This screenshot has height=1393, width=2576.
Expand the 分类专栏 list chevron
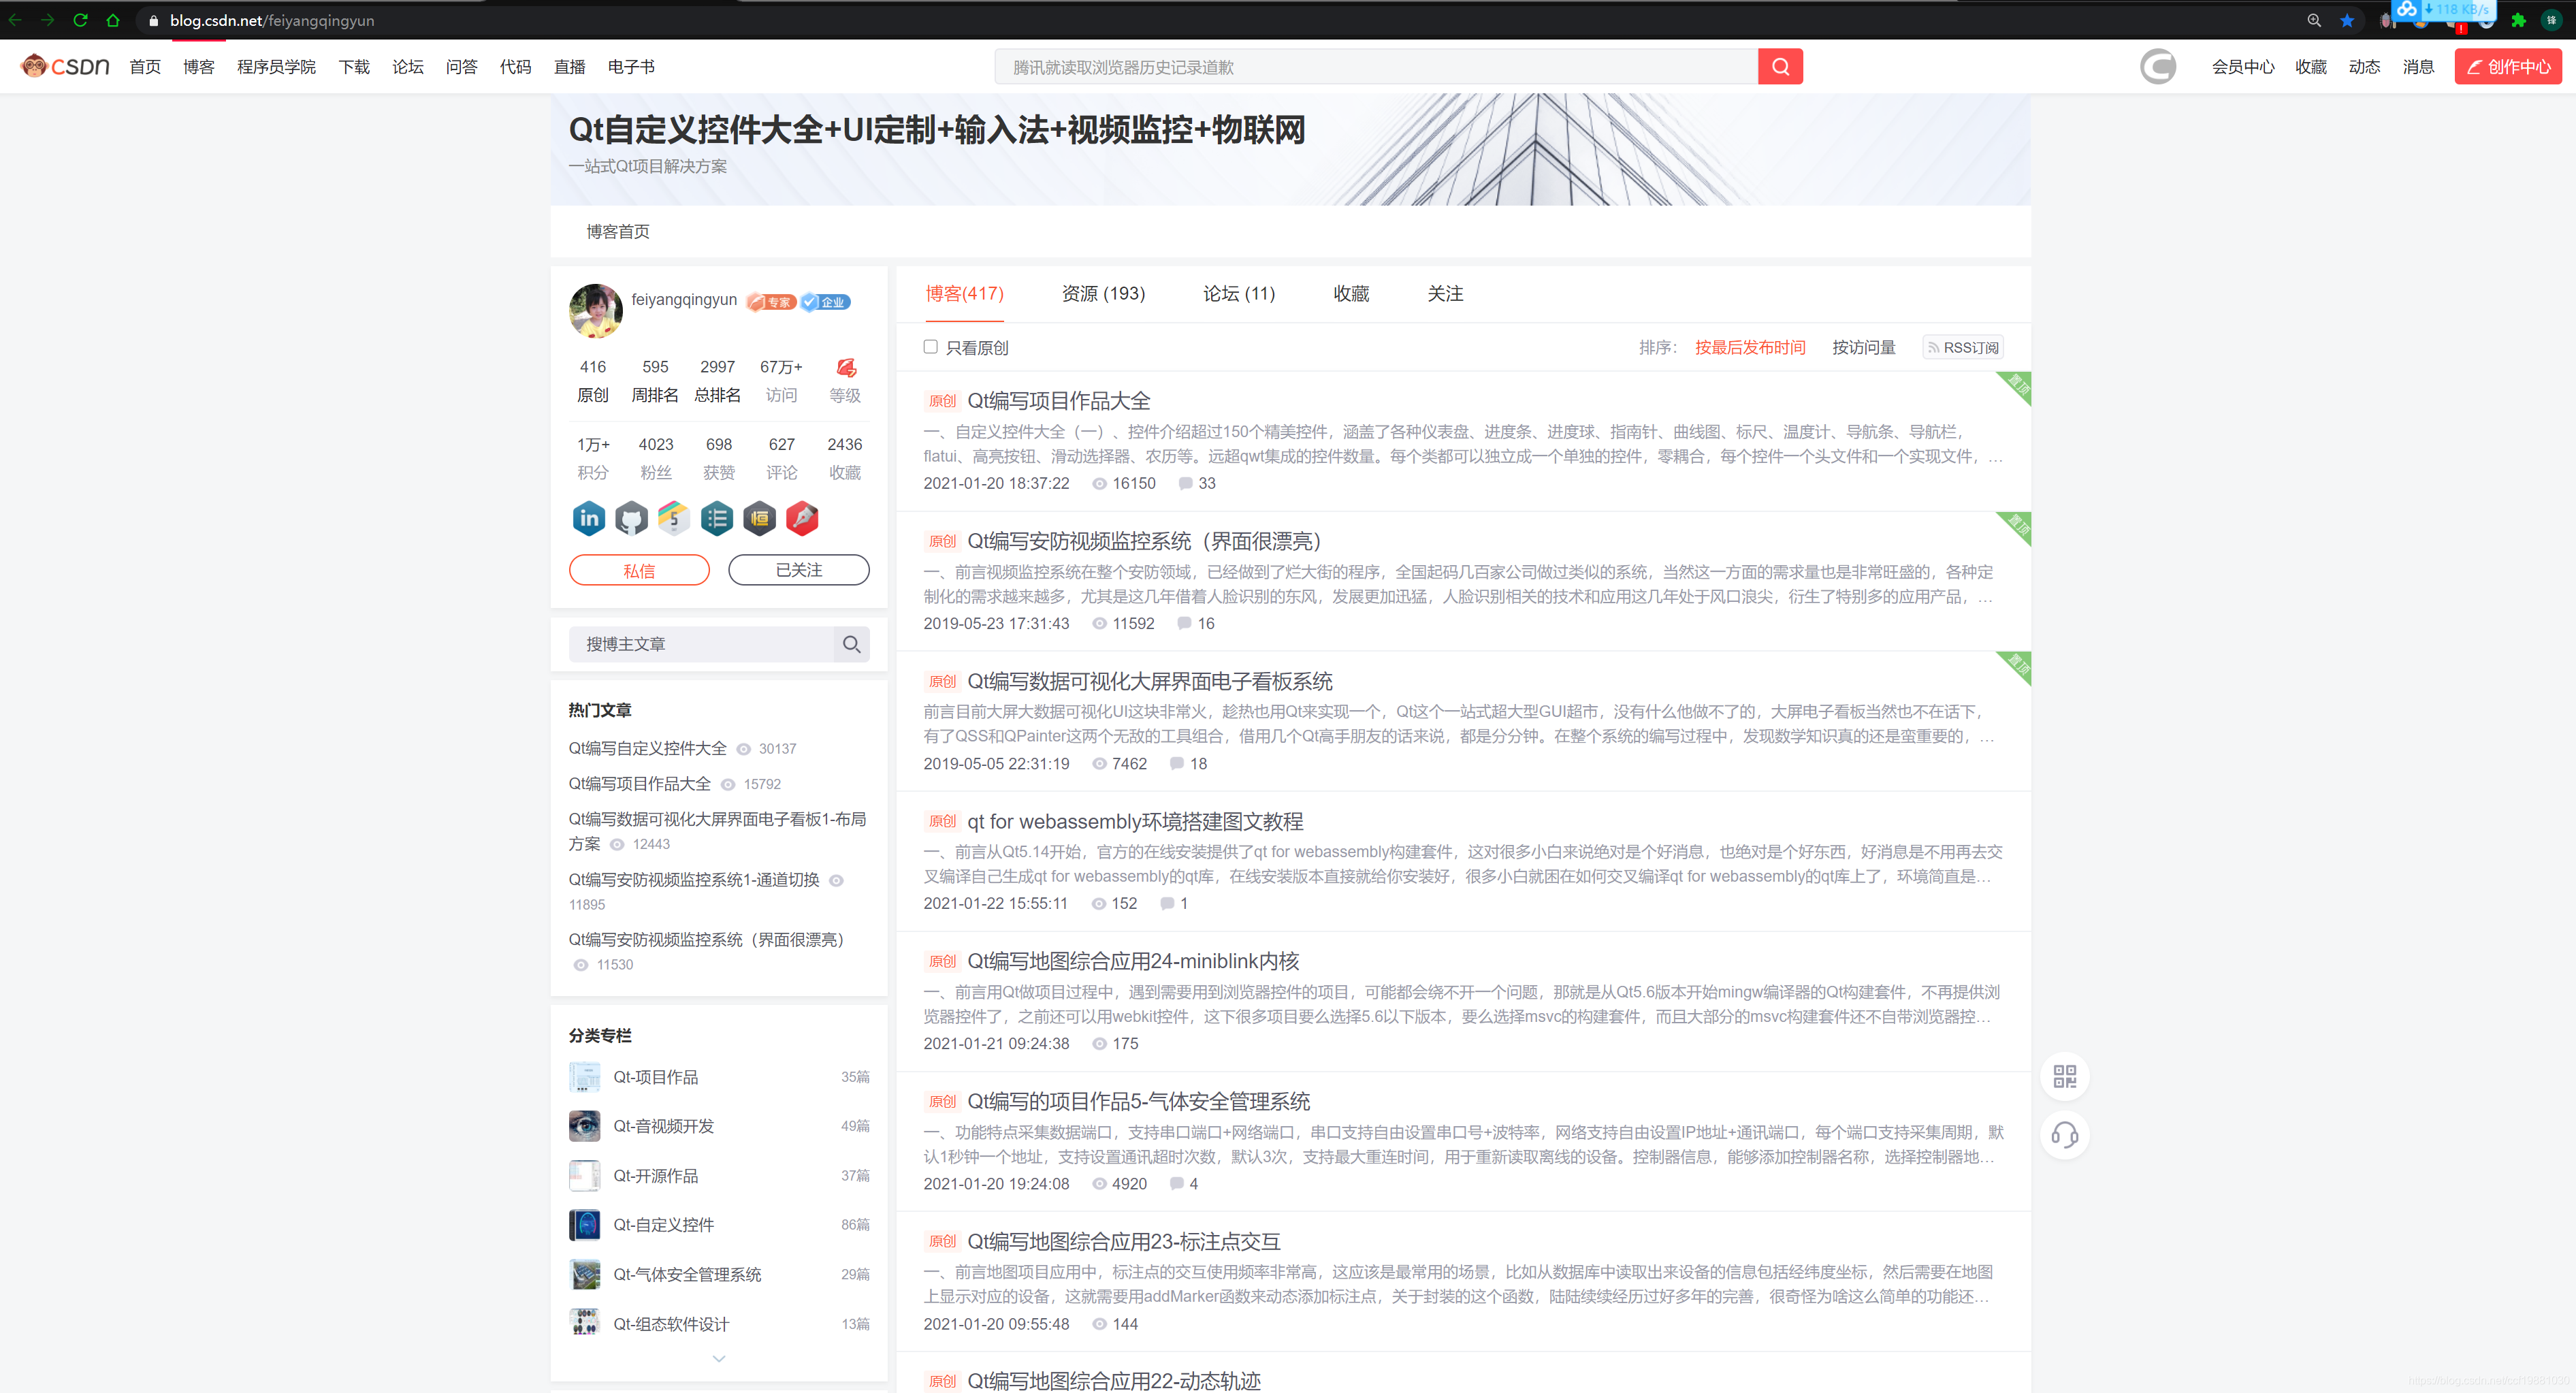coord(718,1358)
